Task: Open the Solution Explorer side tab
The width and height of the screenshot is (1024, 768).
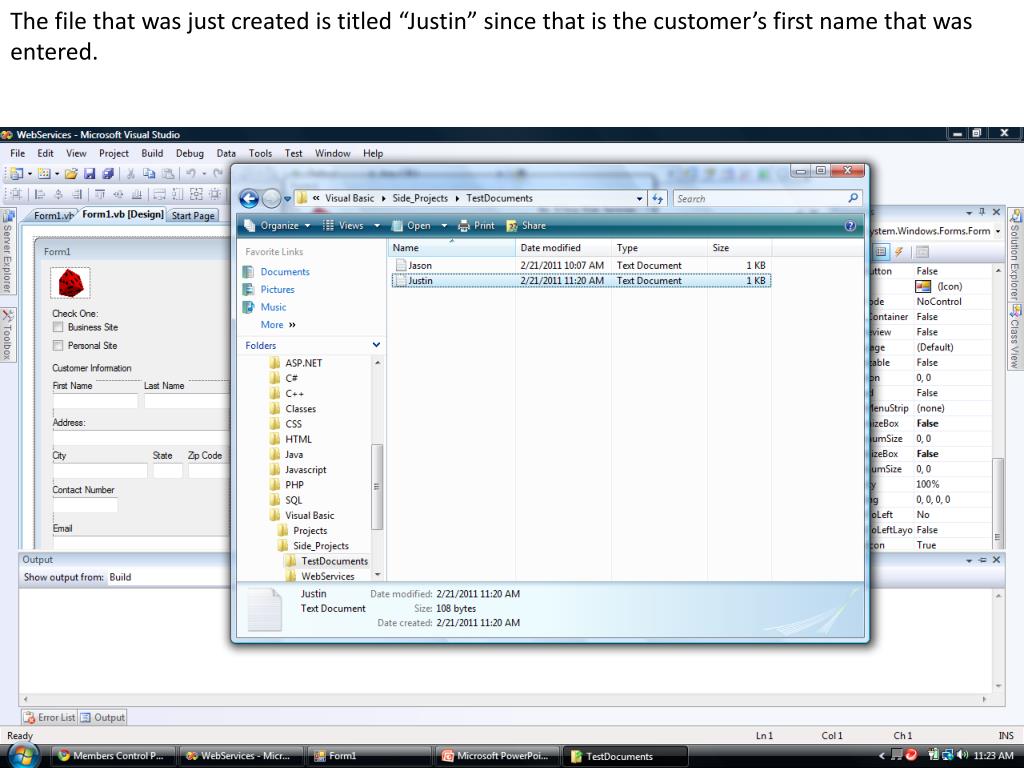Action: (1015, 255)
